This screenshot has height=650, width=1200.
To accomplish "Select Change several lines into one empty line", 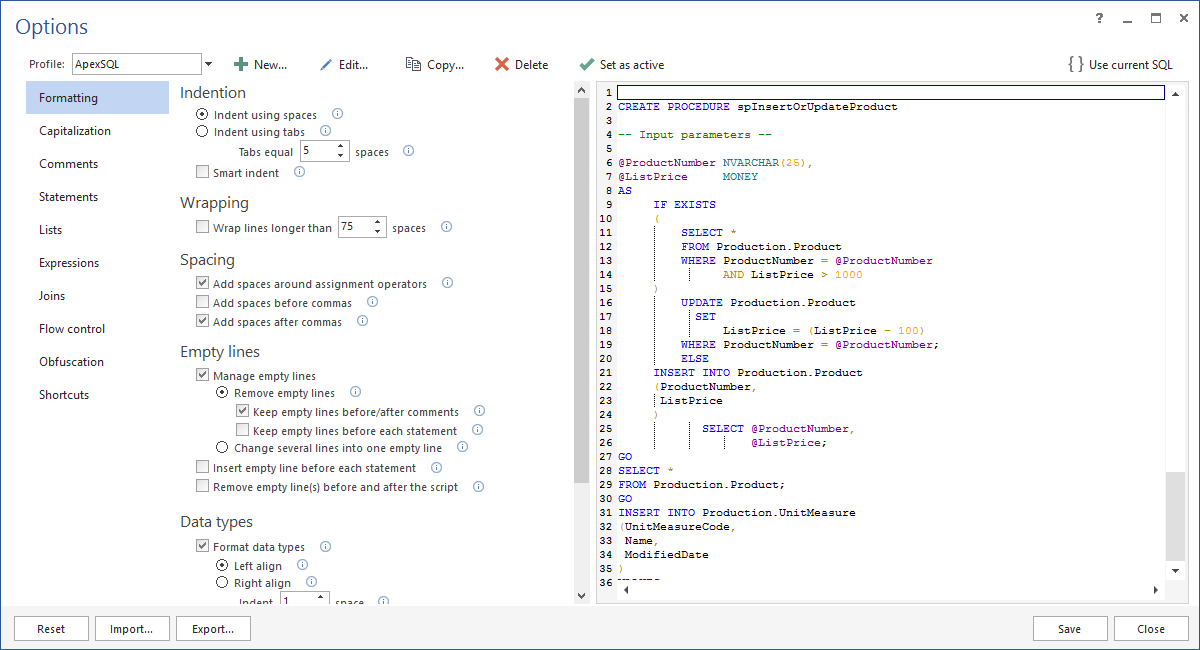I will 223,448.
